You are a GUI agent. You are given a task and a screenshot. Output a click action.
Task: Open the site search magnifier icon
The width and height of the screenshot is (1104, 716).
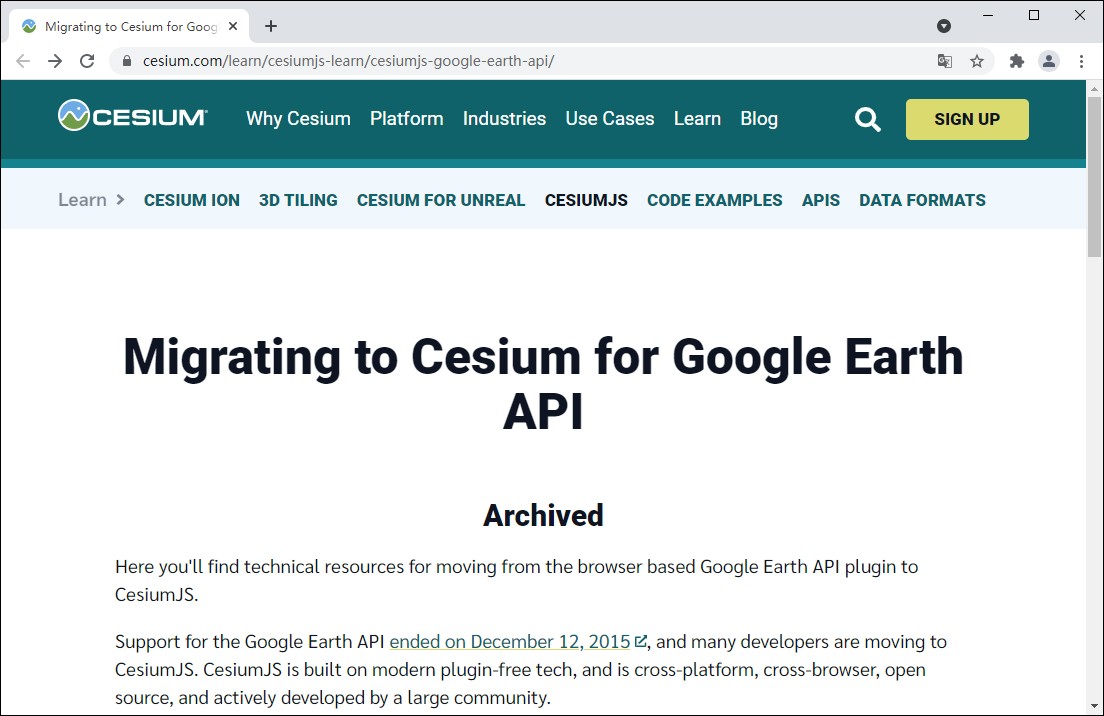(867, 118)
